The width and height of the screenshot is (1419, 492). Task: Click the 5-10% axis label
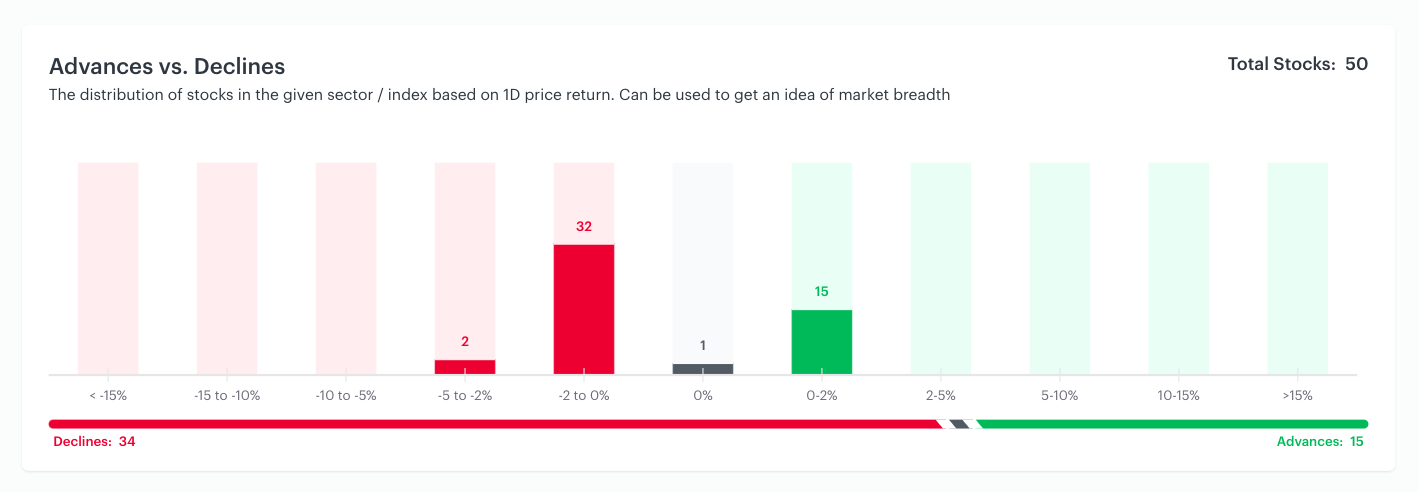click(1060, 396)
